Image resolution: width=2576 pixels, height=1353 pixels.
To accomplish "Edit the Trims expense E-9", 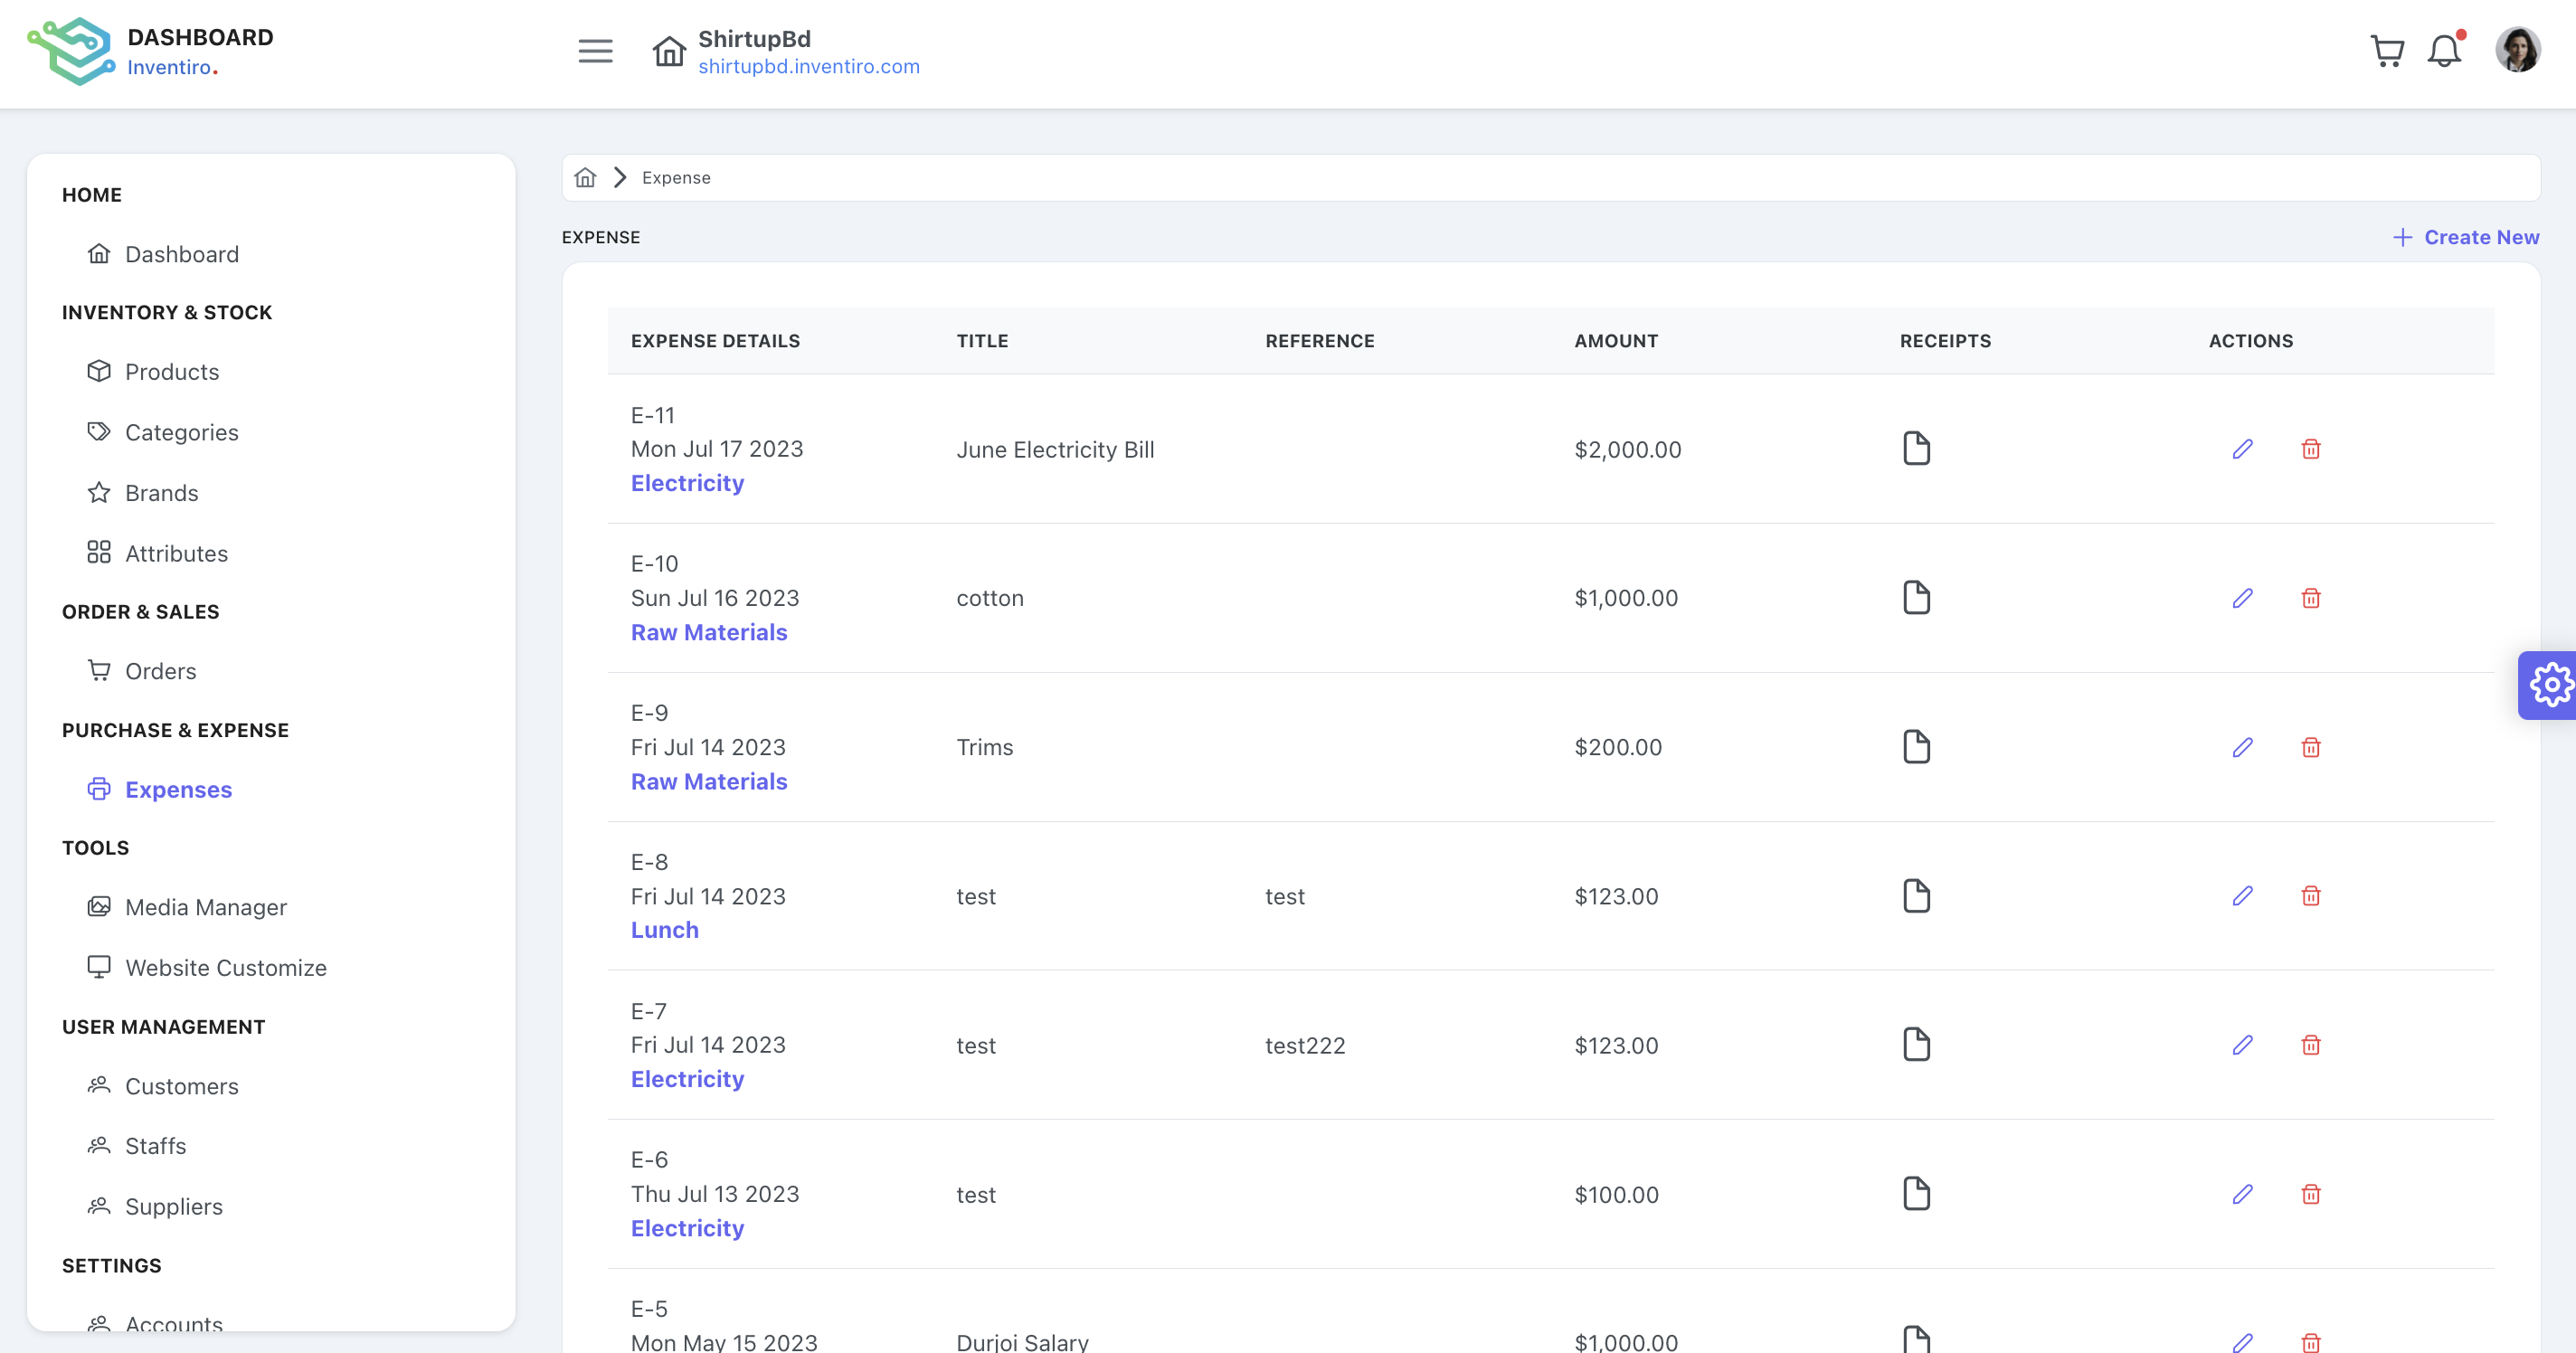I will [x=2243, y=747].
